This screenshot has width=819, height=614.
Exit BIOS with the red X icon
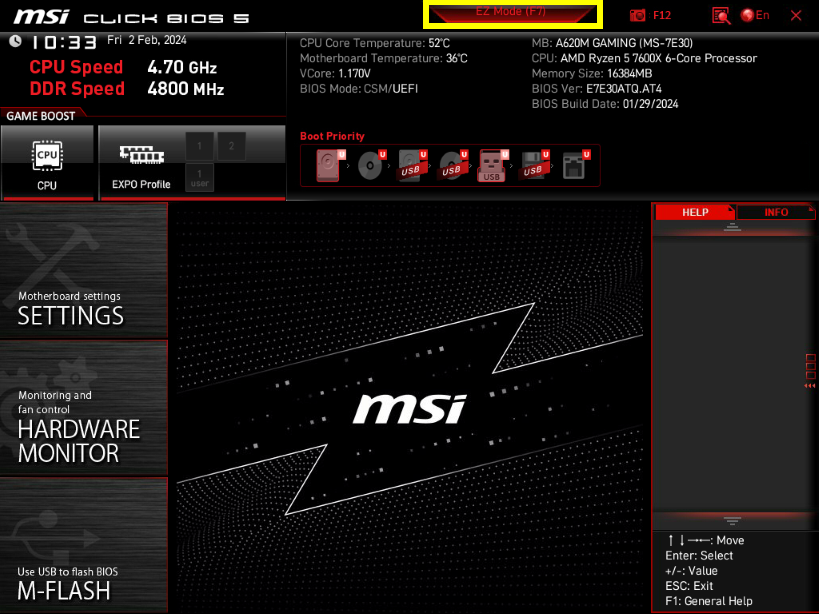795,16
